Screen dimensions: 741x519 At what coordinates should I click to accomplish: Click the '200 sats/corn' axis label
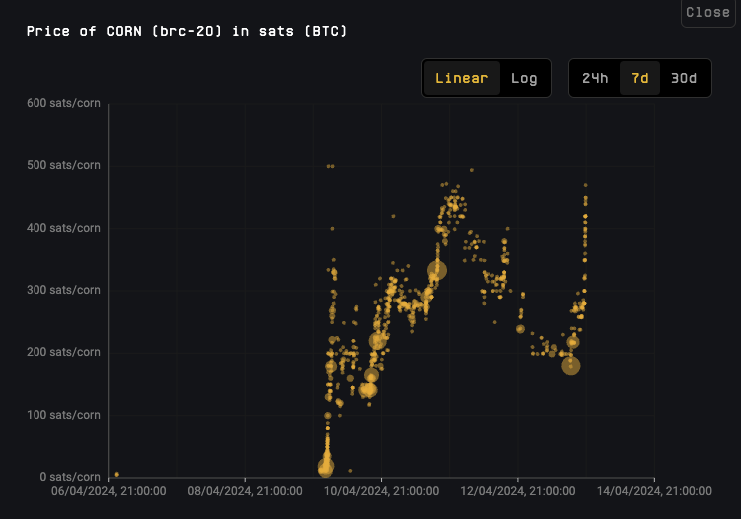(x=64, y=352)
